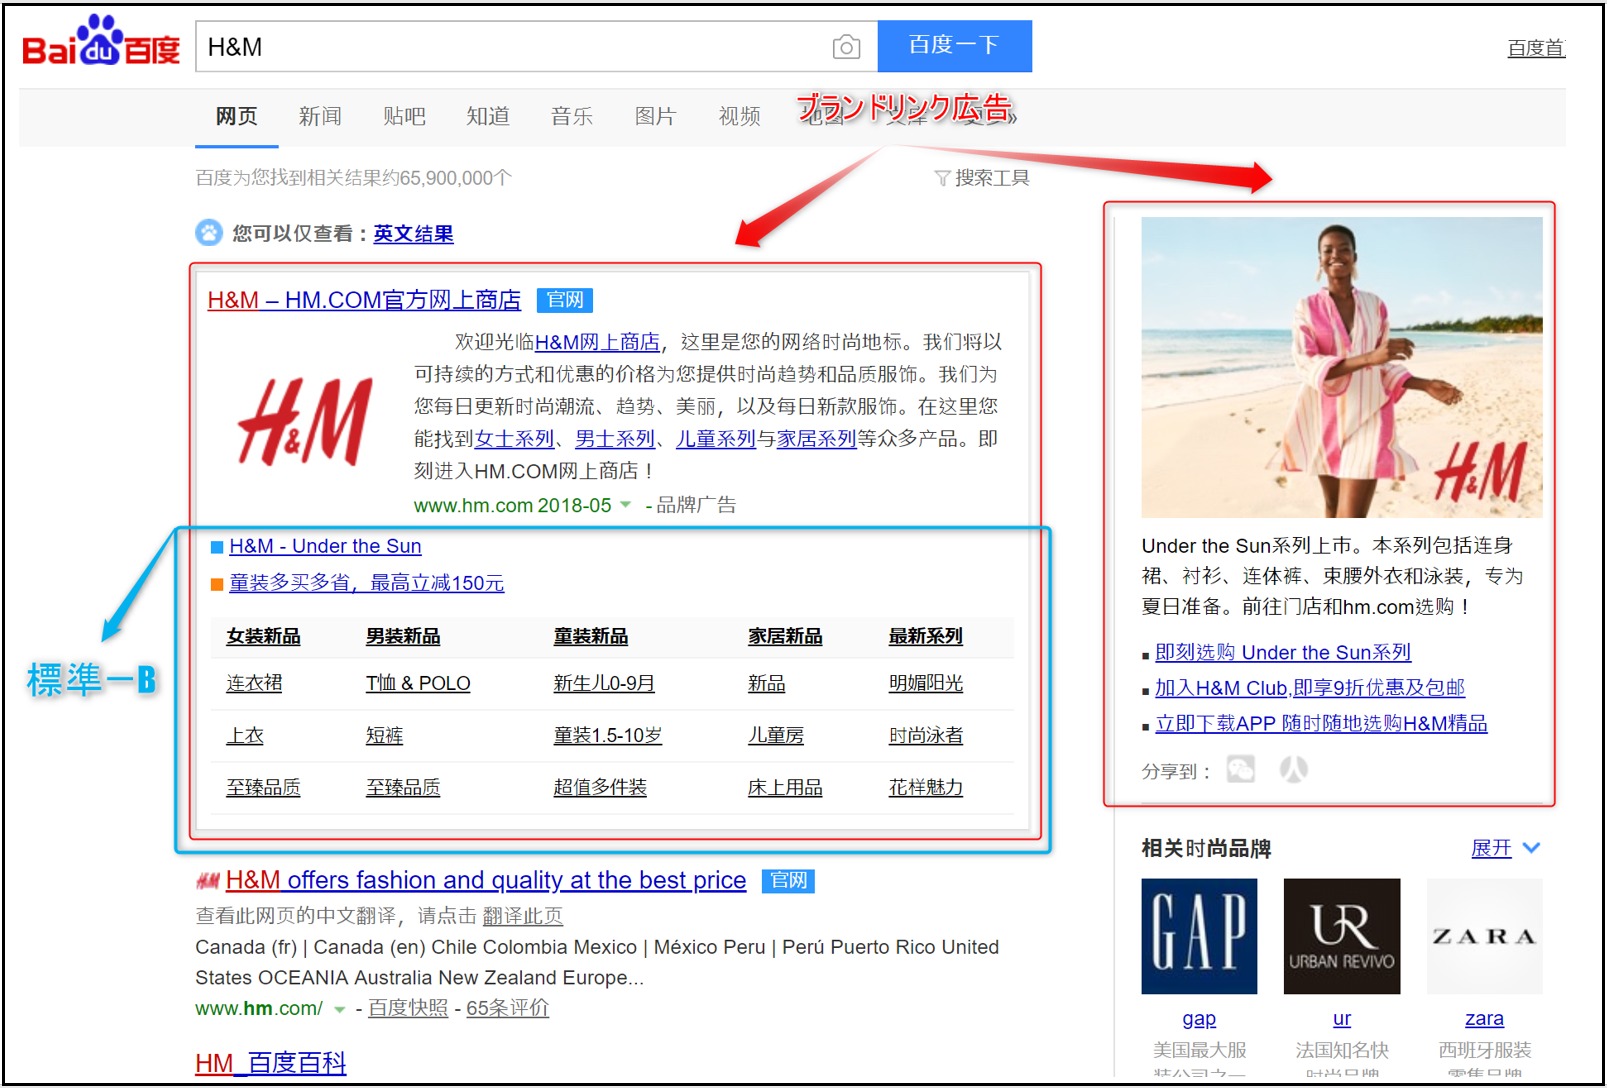Open the 英文结果 link
1607x1088 pixels.
pyautogui.click(x=413, y=233)
